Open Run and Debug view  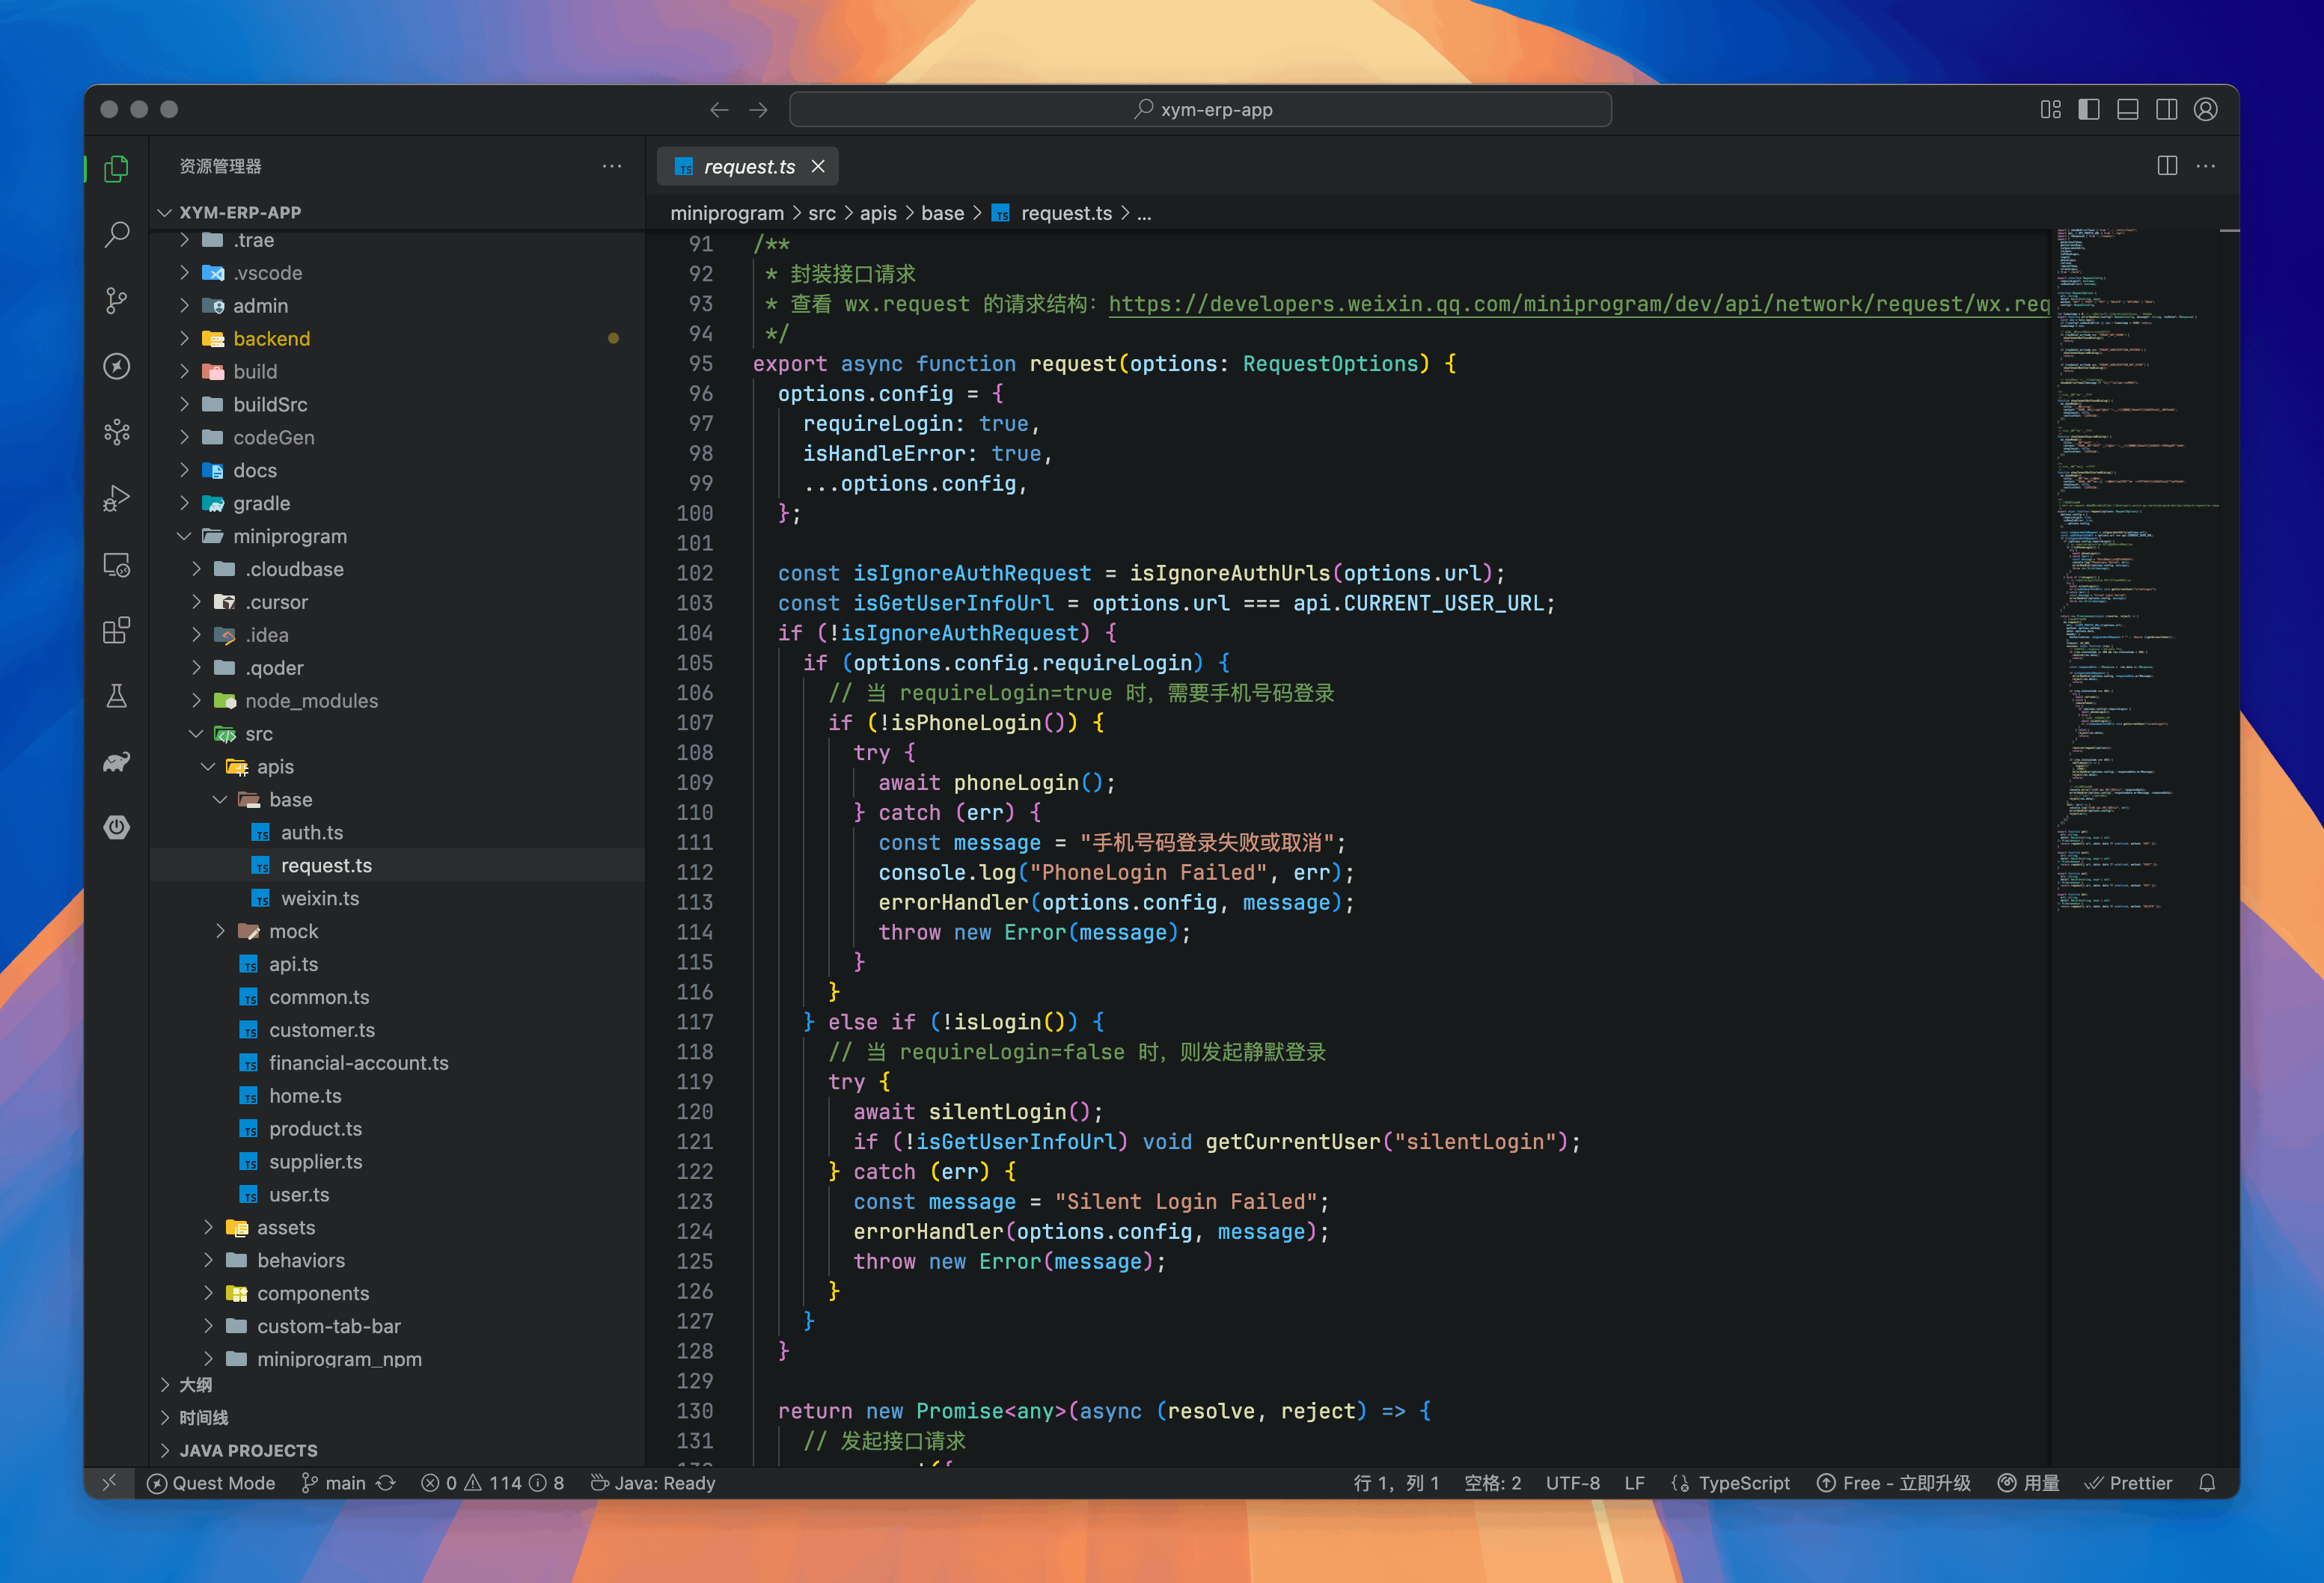pyautogui.click(x=117, y=498)
